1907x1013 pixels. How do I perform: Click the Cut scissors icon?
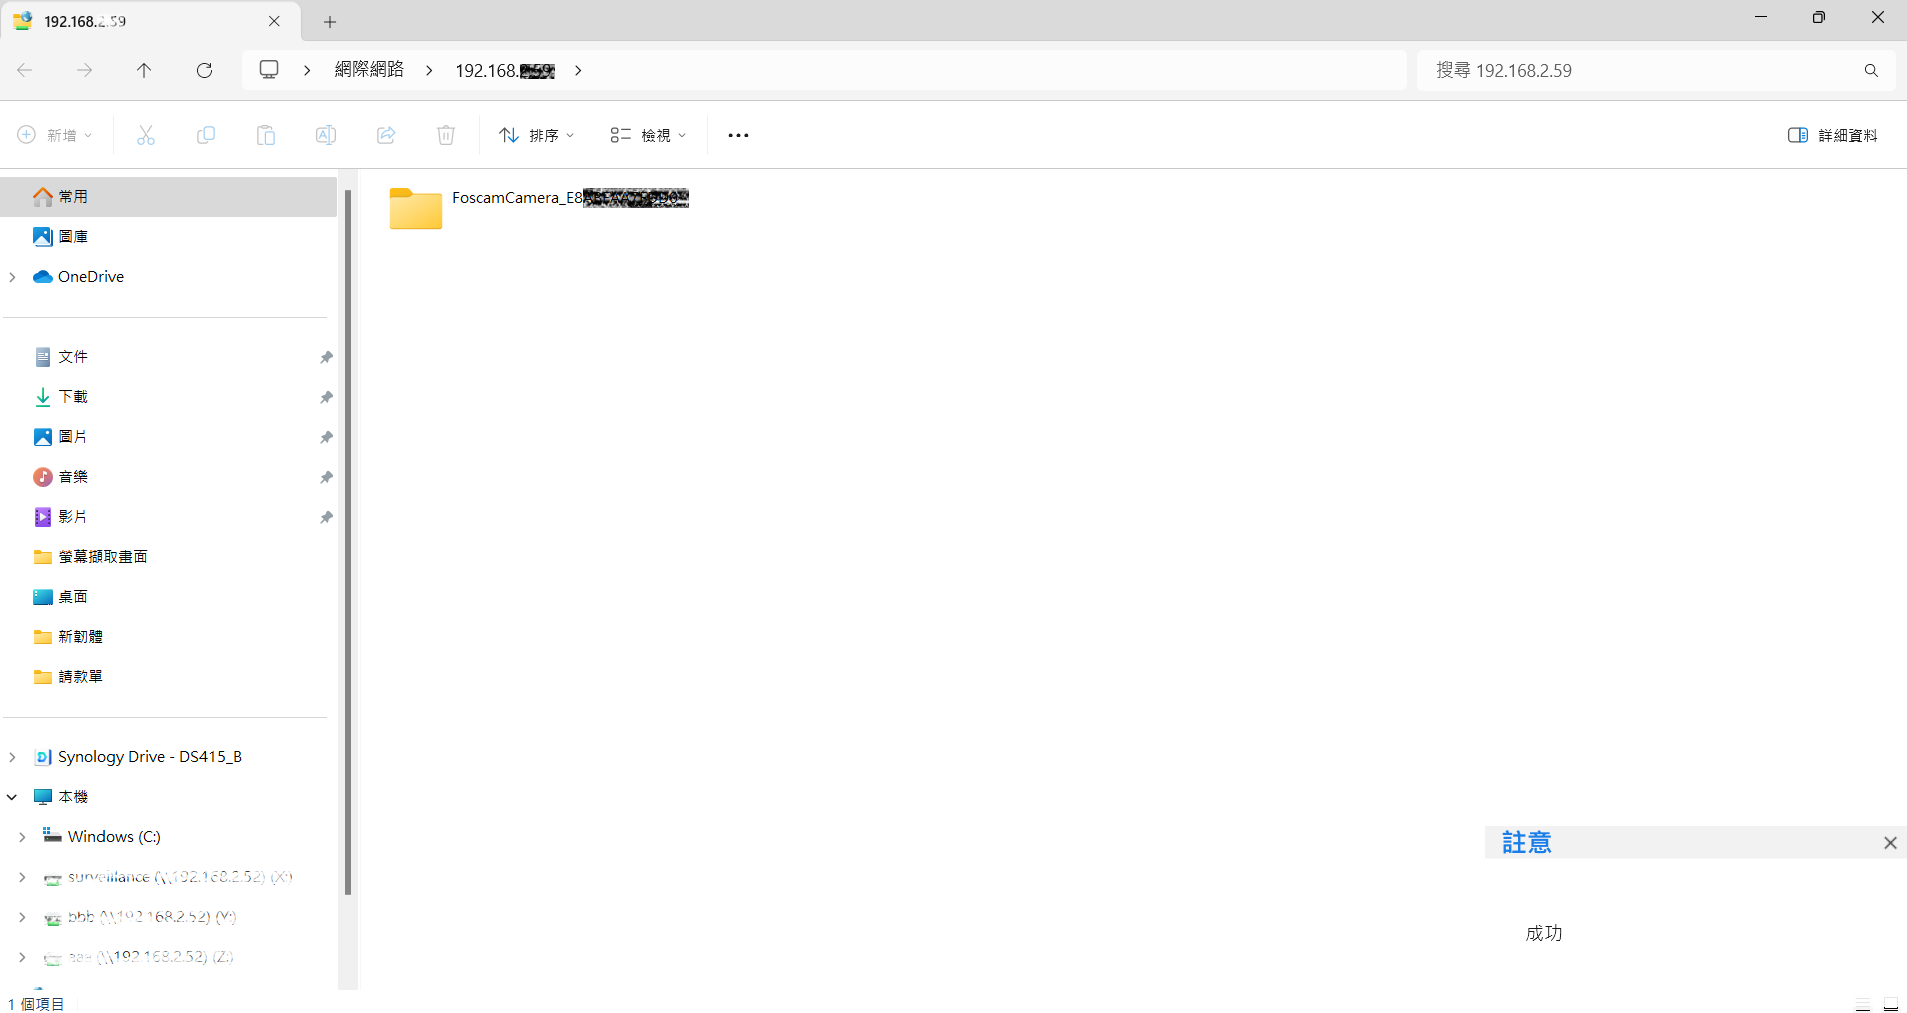(x=146, y=135)
